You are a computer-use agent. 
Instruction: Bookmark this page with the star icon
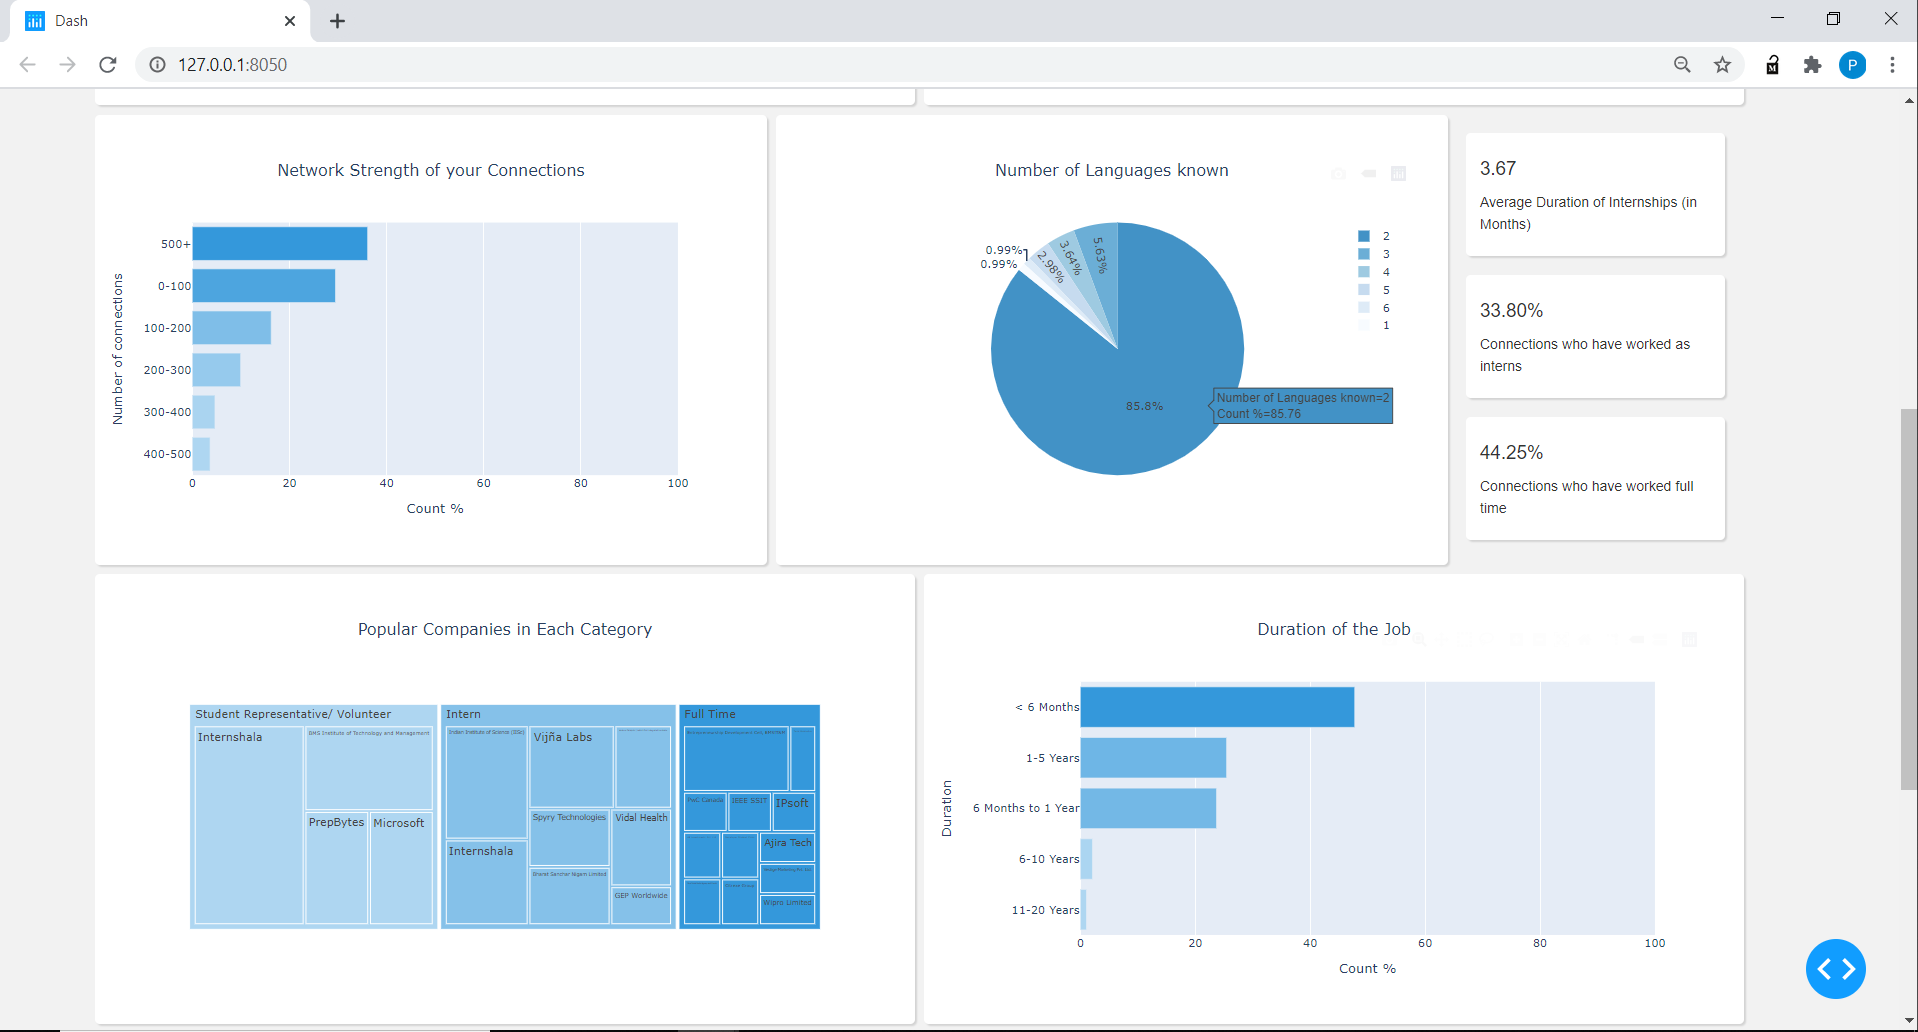[x=1722, y=65]
